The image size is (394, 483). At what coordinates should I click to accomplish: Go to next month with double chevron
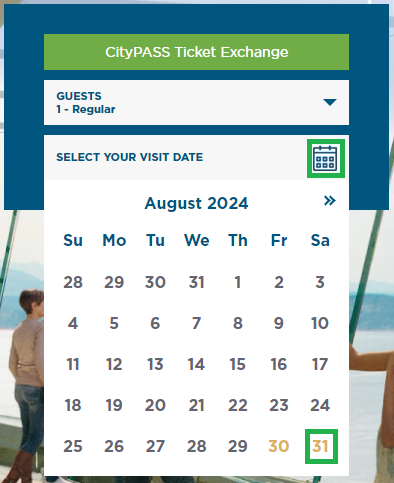tap(330, 201)
